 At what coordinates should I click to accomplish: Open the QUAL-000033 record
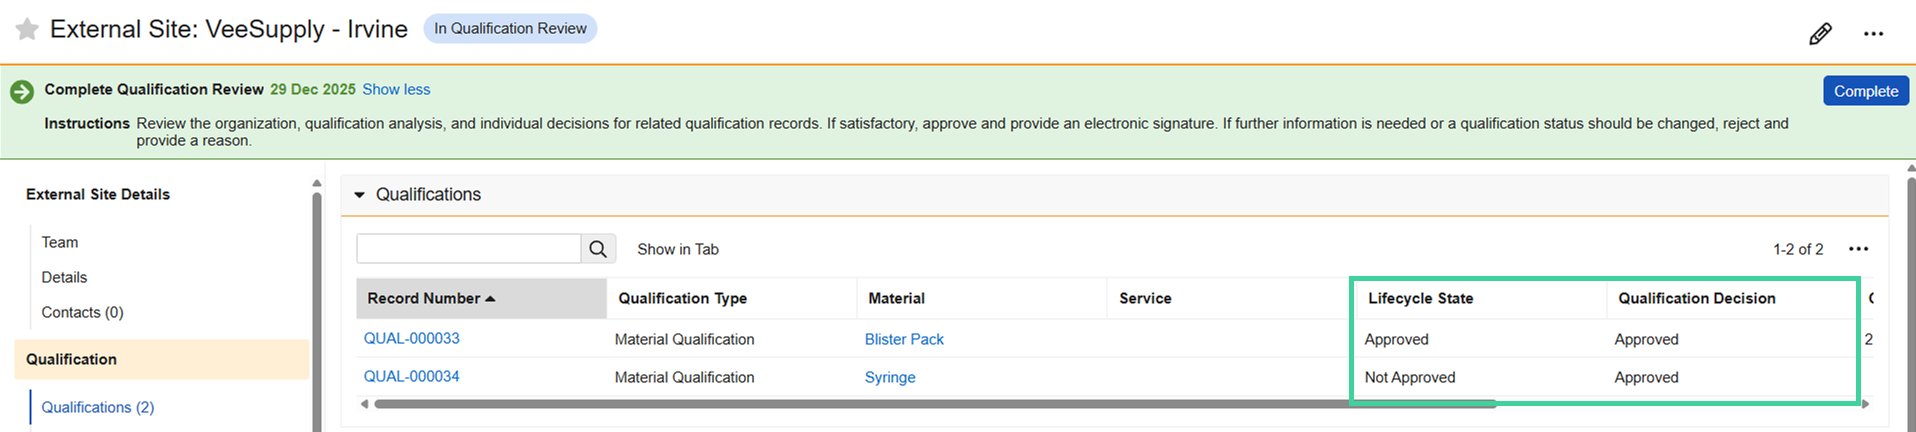pos(411,339)
